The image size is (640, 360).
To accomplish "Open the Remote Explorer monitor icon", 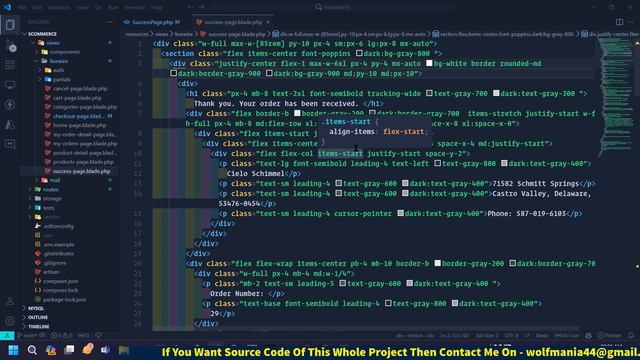I will (10, 84).
